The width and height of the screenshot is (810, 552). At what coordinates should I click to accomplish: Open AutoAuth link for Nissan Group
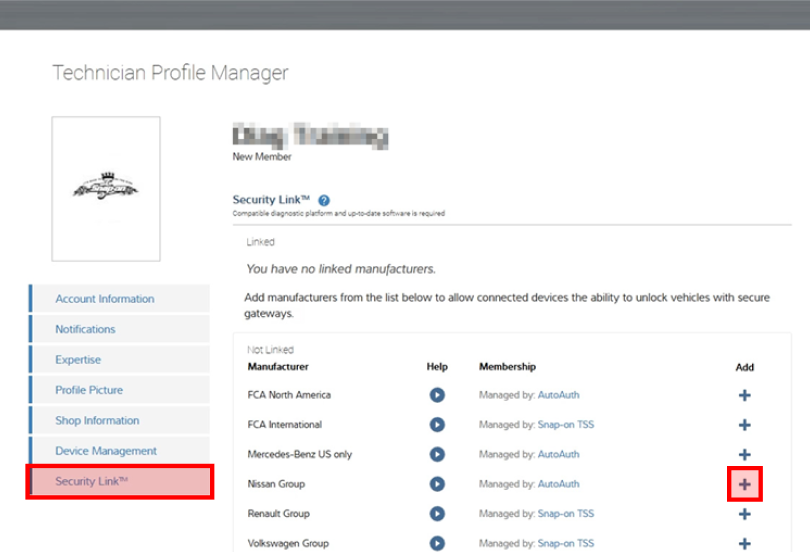tap(558, 484)
